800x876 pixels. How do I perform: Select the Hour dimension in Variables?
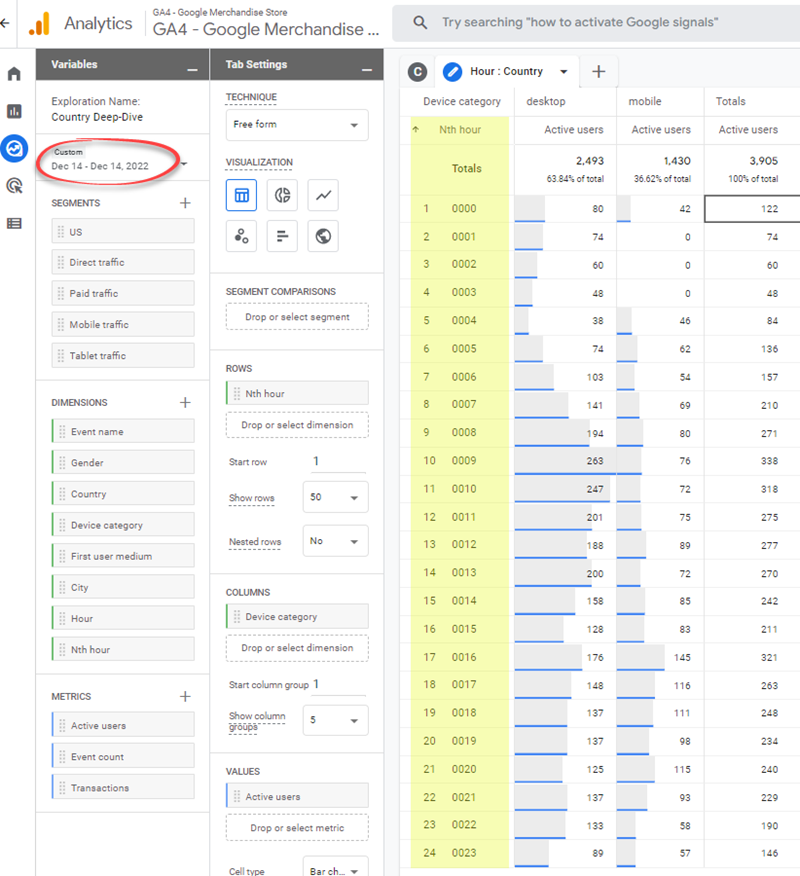click(x=123, y=618)
